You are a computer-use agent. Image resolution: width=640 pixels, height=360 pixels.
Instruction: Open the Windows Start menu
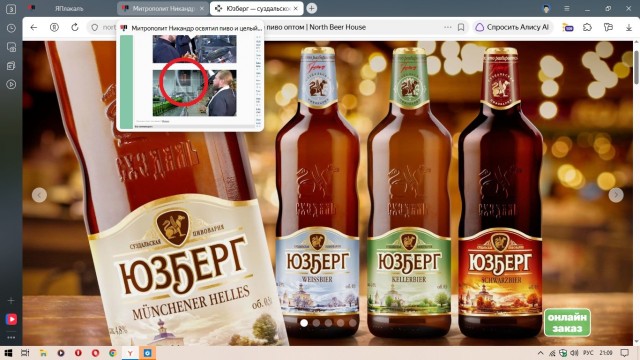pos(8,353)
